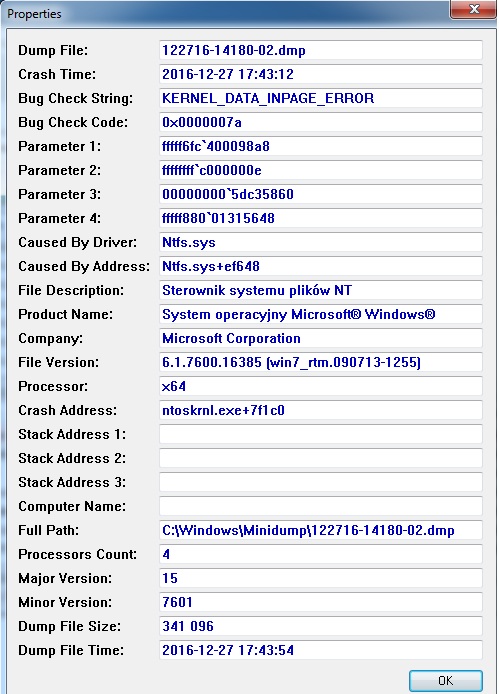Screen dimensions: 499x694
Task: Select the File Version field
Action: (321, 362)
